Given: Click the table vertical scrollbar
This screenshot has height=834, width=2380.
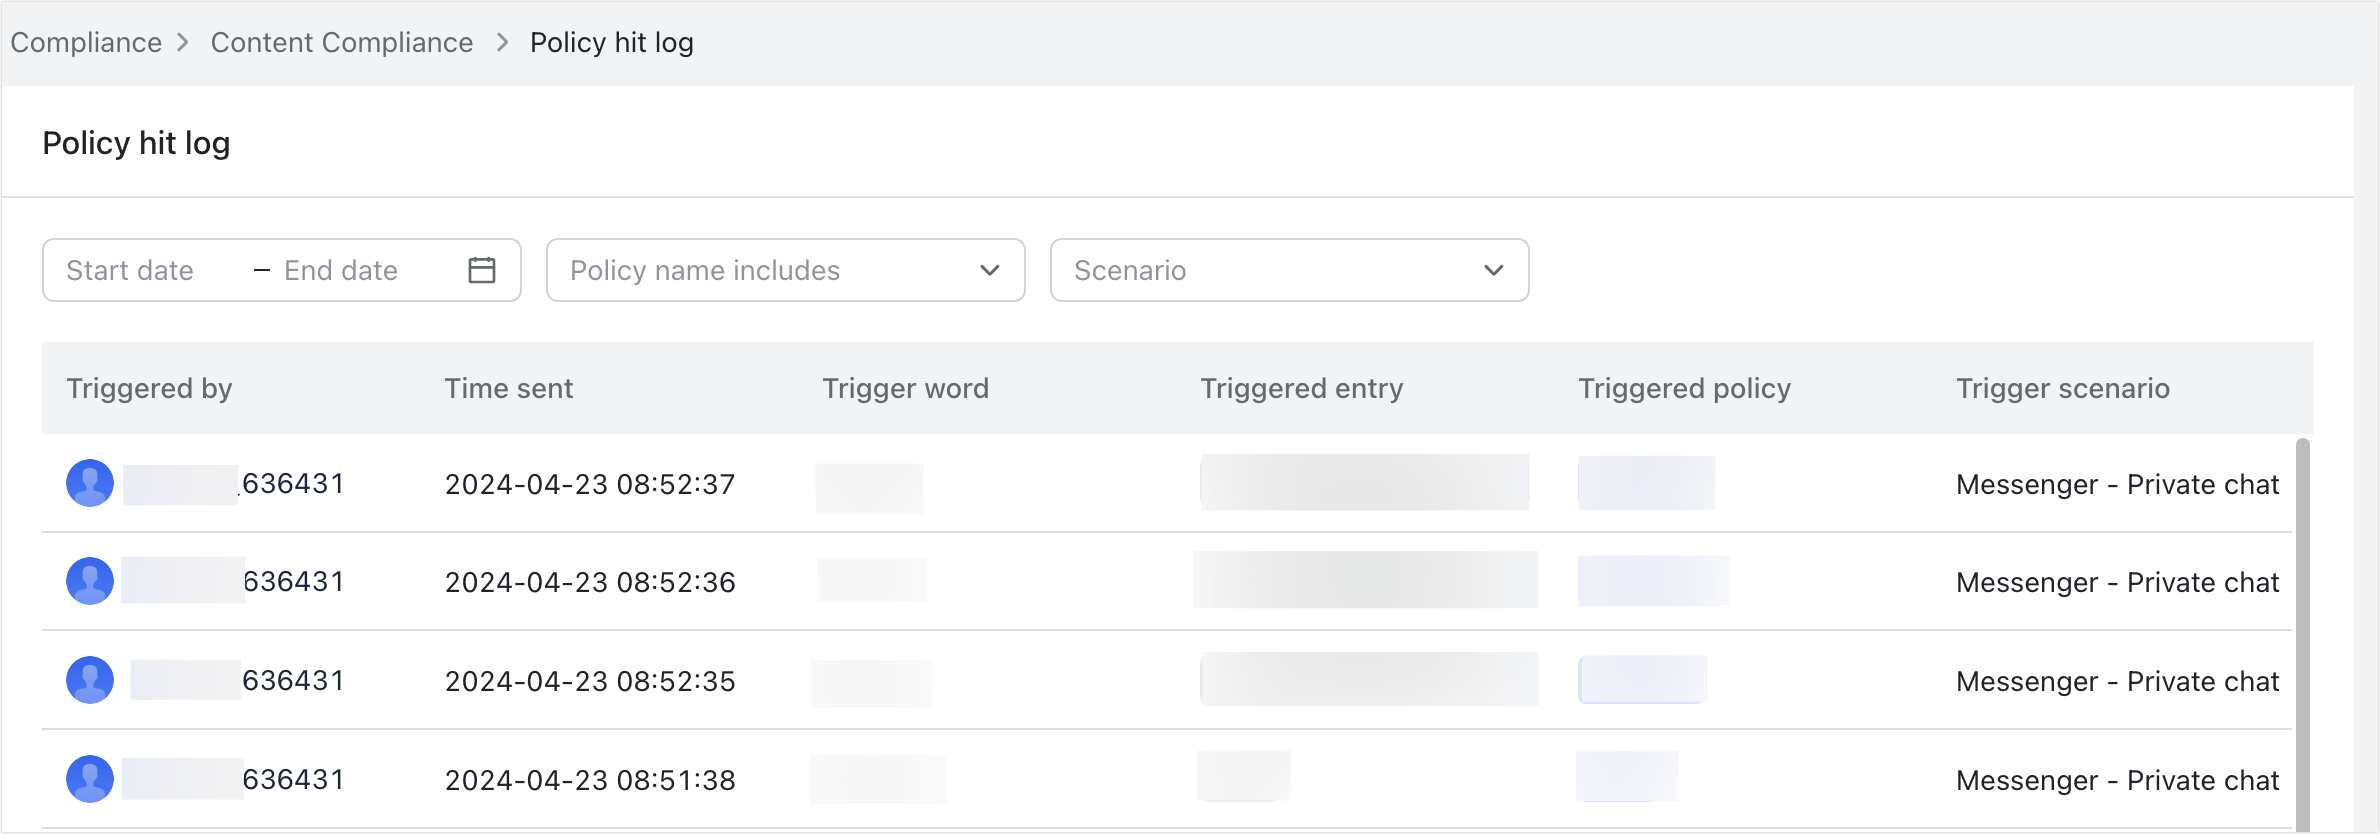Looking at the screenshot, I should pos(2303,634).
